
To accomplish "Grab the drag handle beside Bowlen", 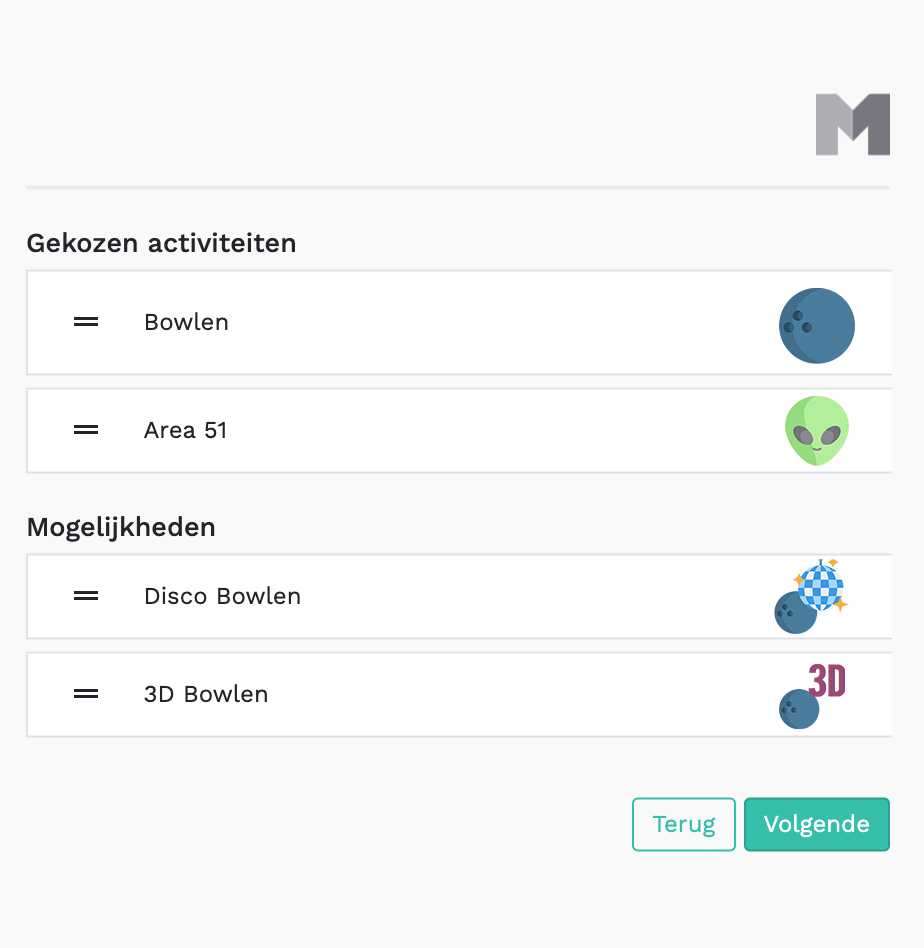I will (x=86, y=322).
